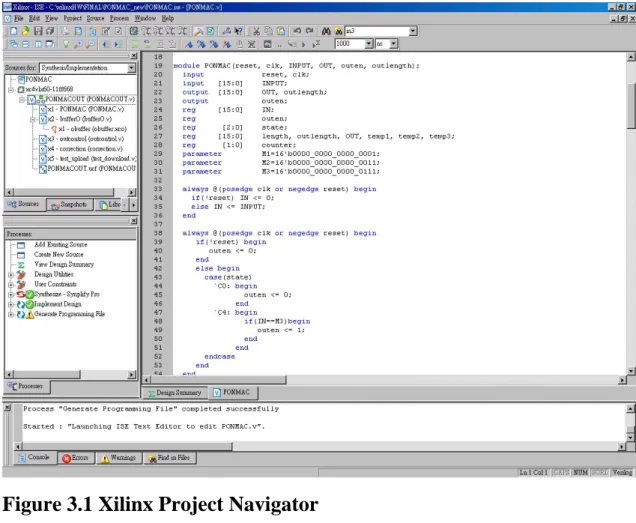This screenshot has width=636, height=523.
Task: Click the Redo arrow icon
Action: point(309,31)
